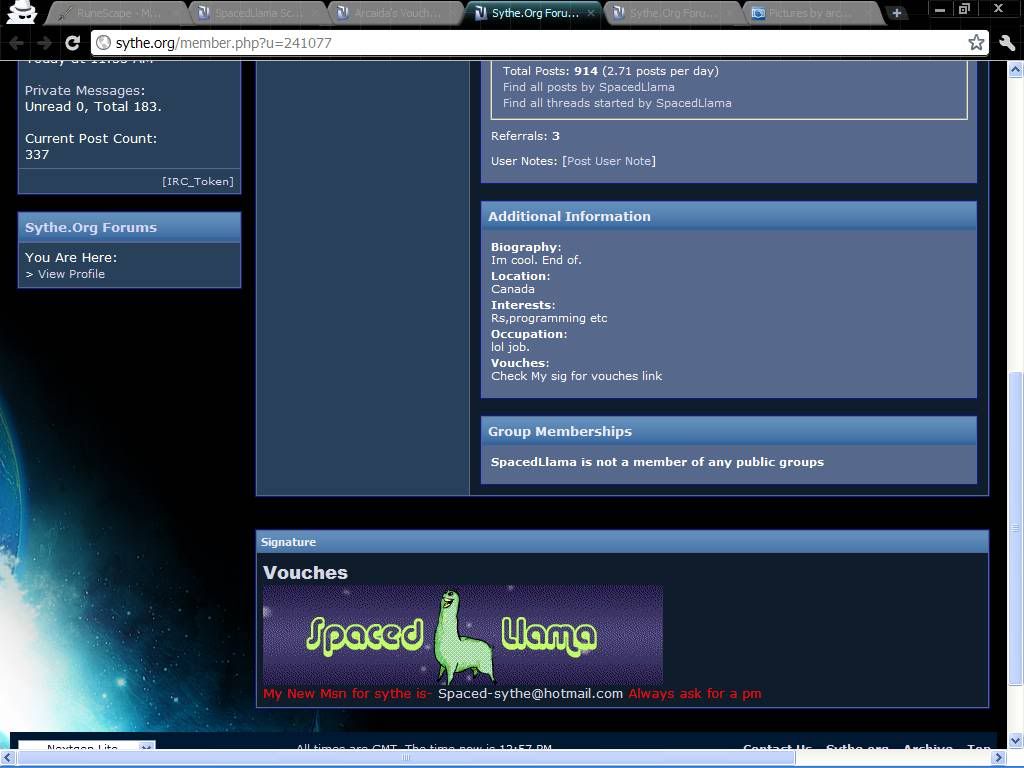Select the active Sythe.Org Forums tab
Screen dimensions: 1024x768
(534, 13)
